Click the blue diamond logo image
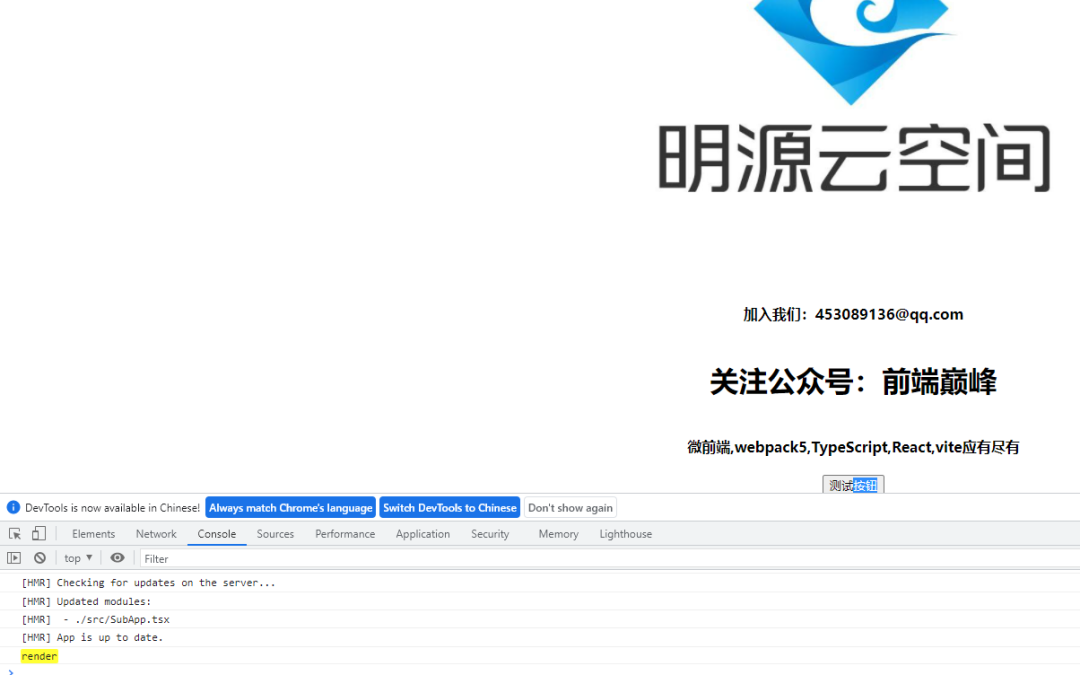The image size is (1080, 675). pyautogui.click(x=853, y=52)
